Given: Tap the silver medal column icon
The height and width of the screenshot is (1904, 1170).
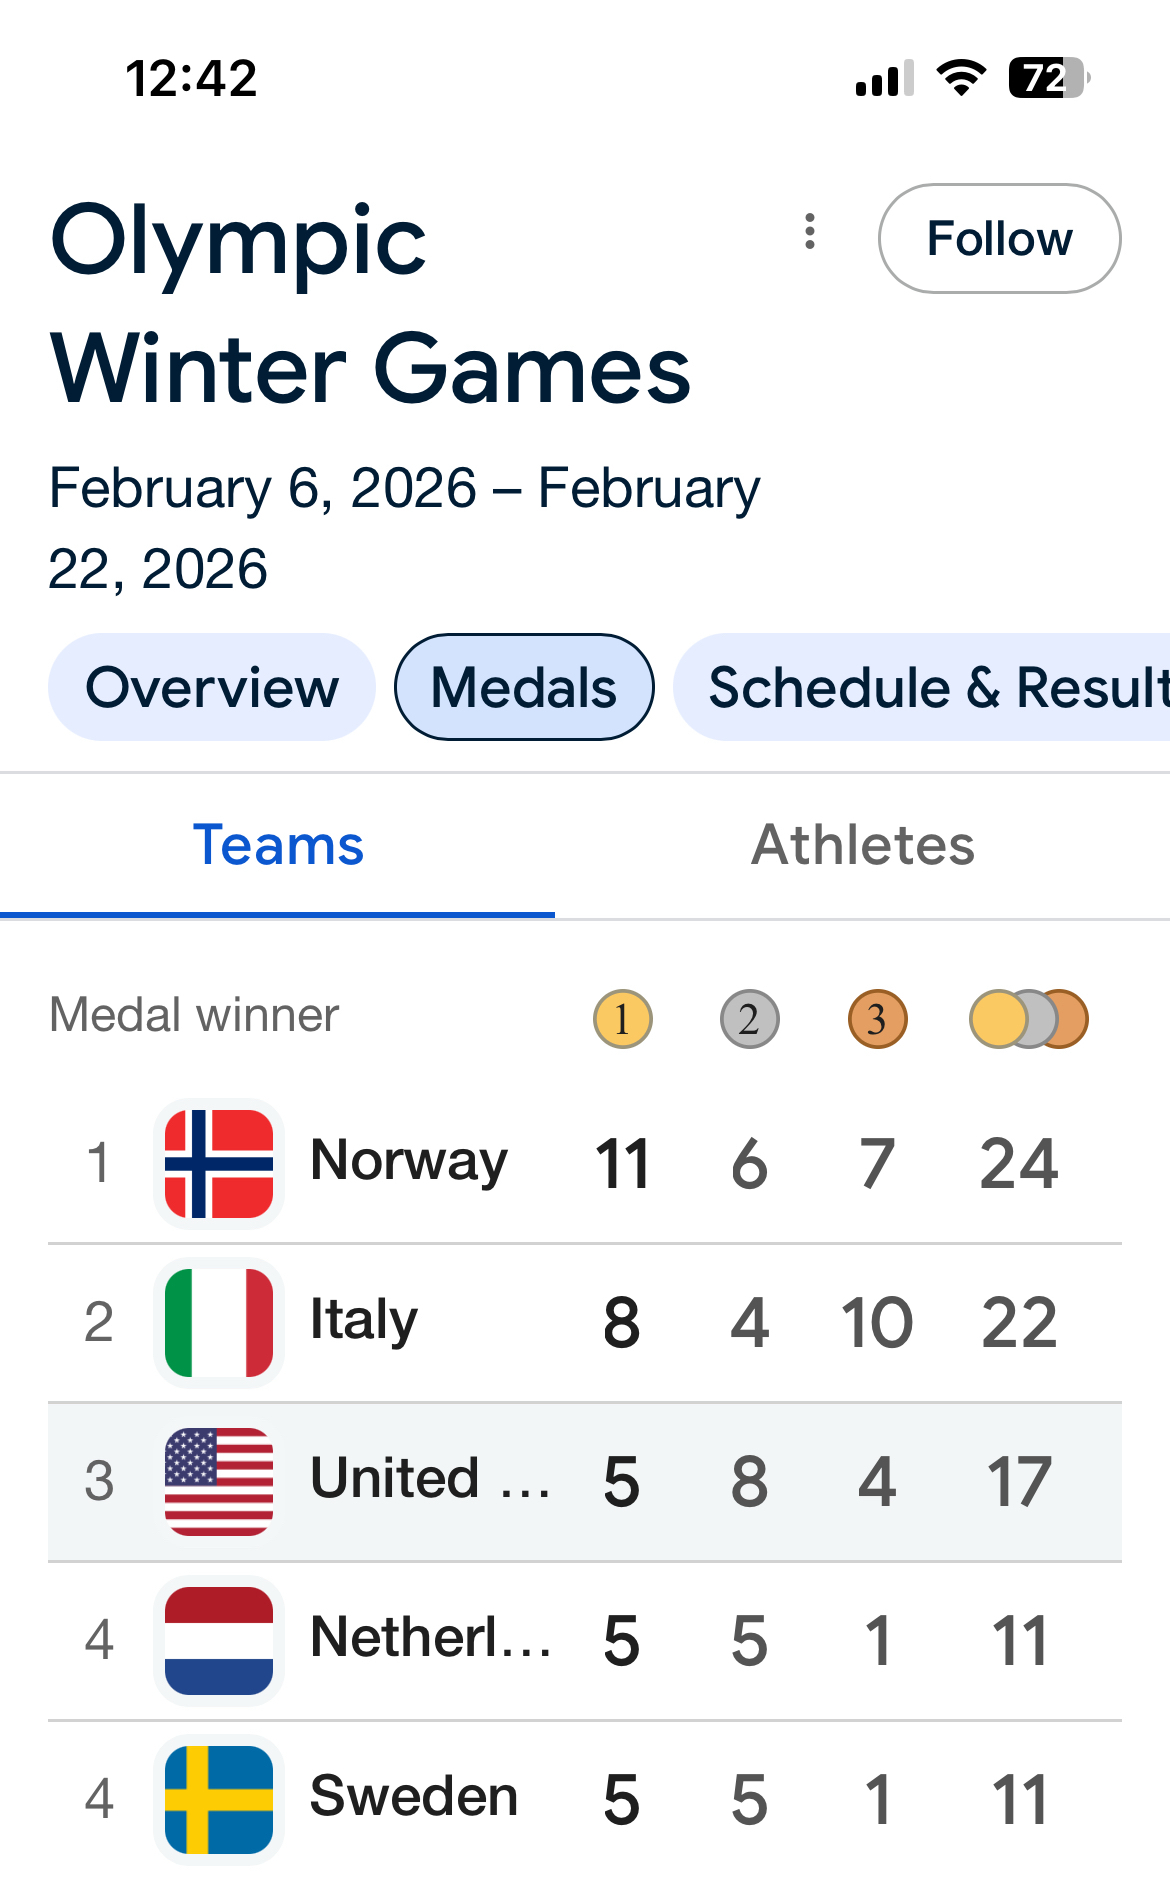Looking at the screenshot, I should point(749,1019).
